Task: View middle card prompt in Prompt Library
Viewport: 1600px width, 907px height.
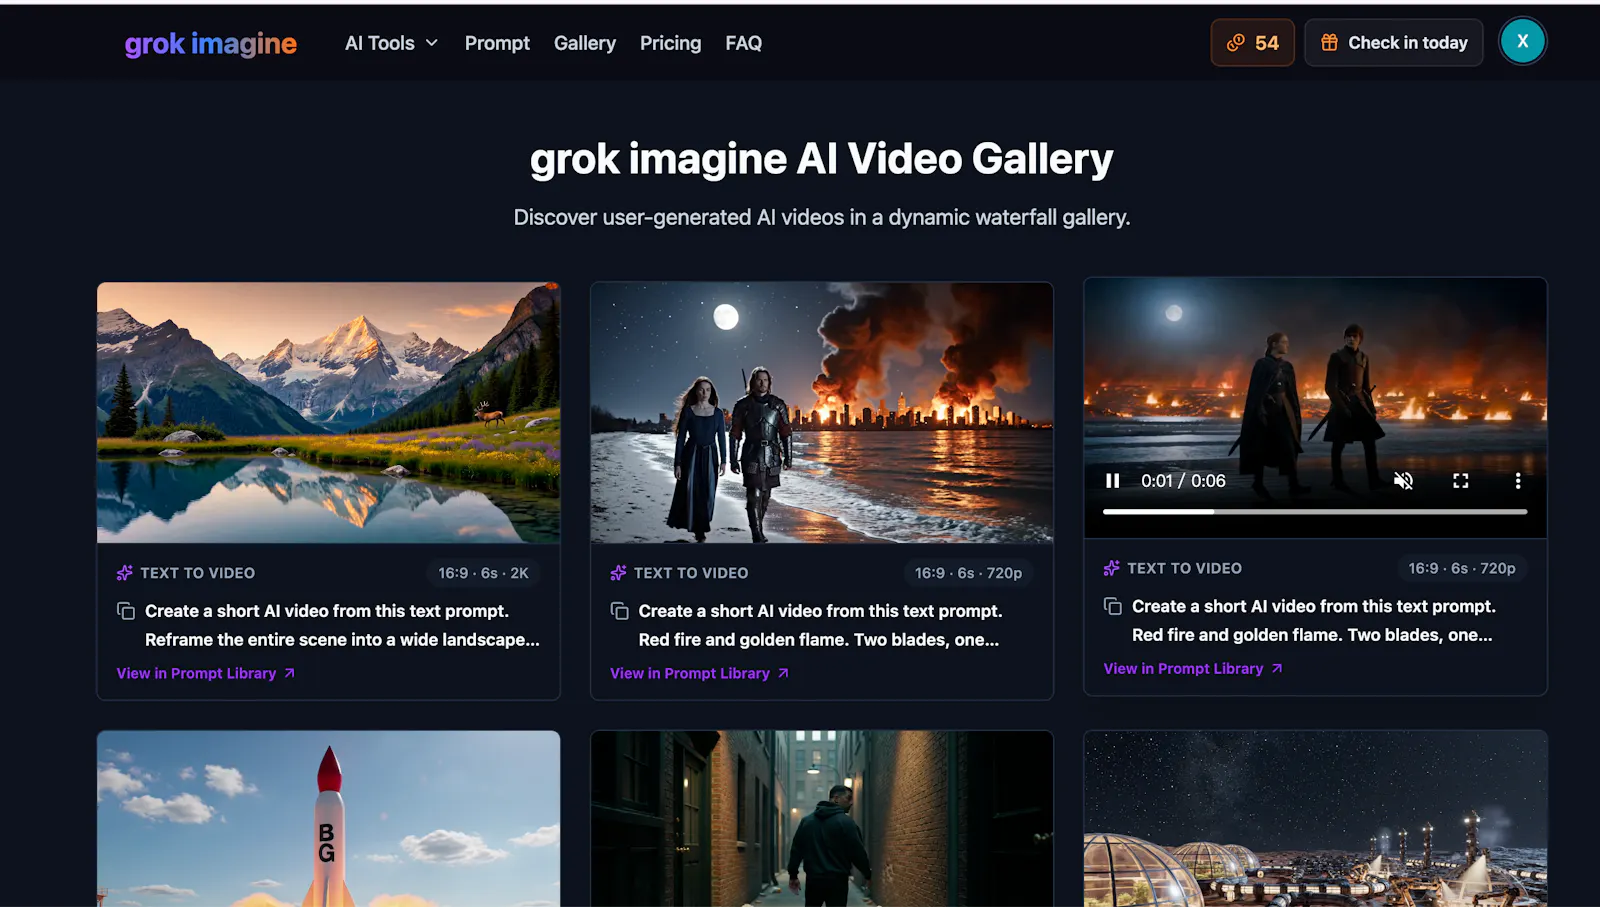Action: point(699,673)
